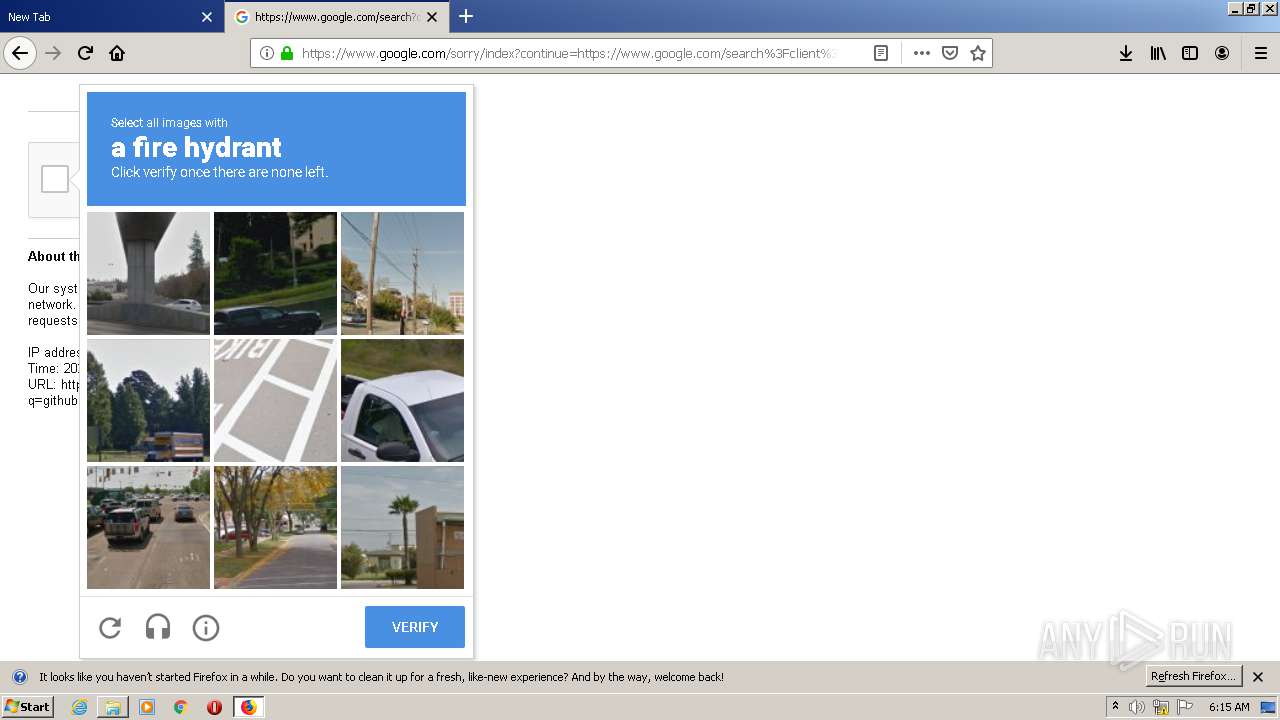The width and height of the screenshot is (1280, 720).
Task: Get a new captcha challenge
Action: pyautogui.click(x=110, y=627)
